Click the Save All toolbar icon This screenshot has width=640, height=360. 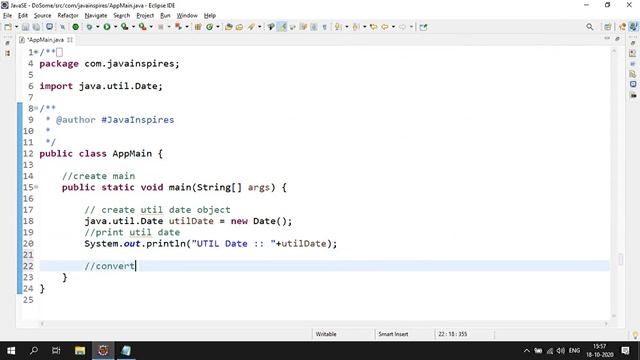[x=36, y=27]
